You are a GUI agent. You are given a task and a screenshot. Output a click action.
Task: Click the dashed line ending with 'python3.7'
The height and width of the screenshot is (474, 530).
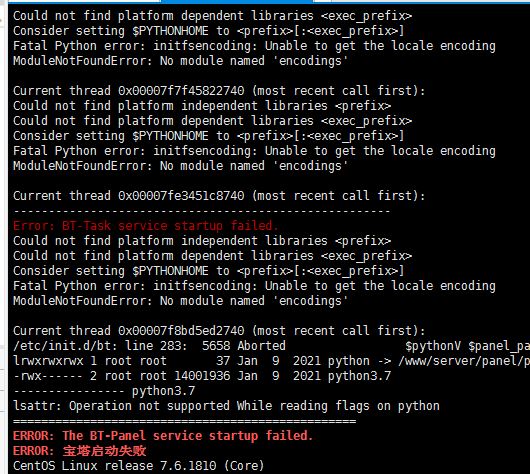tap(104, 391)
